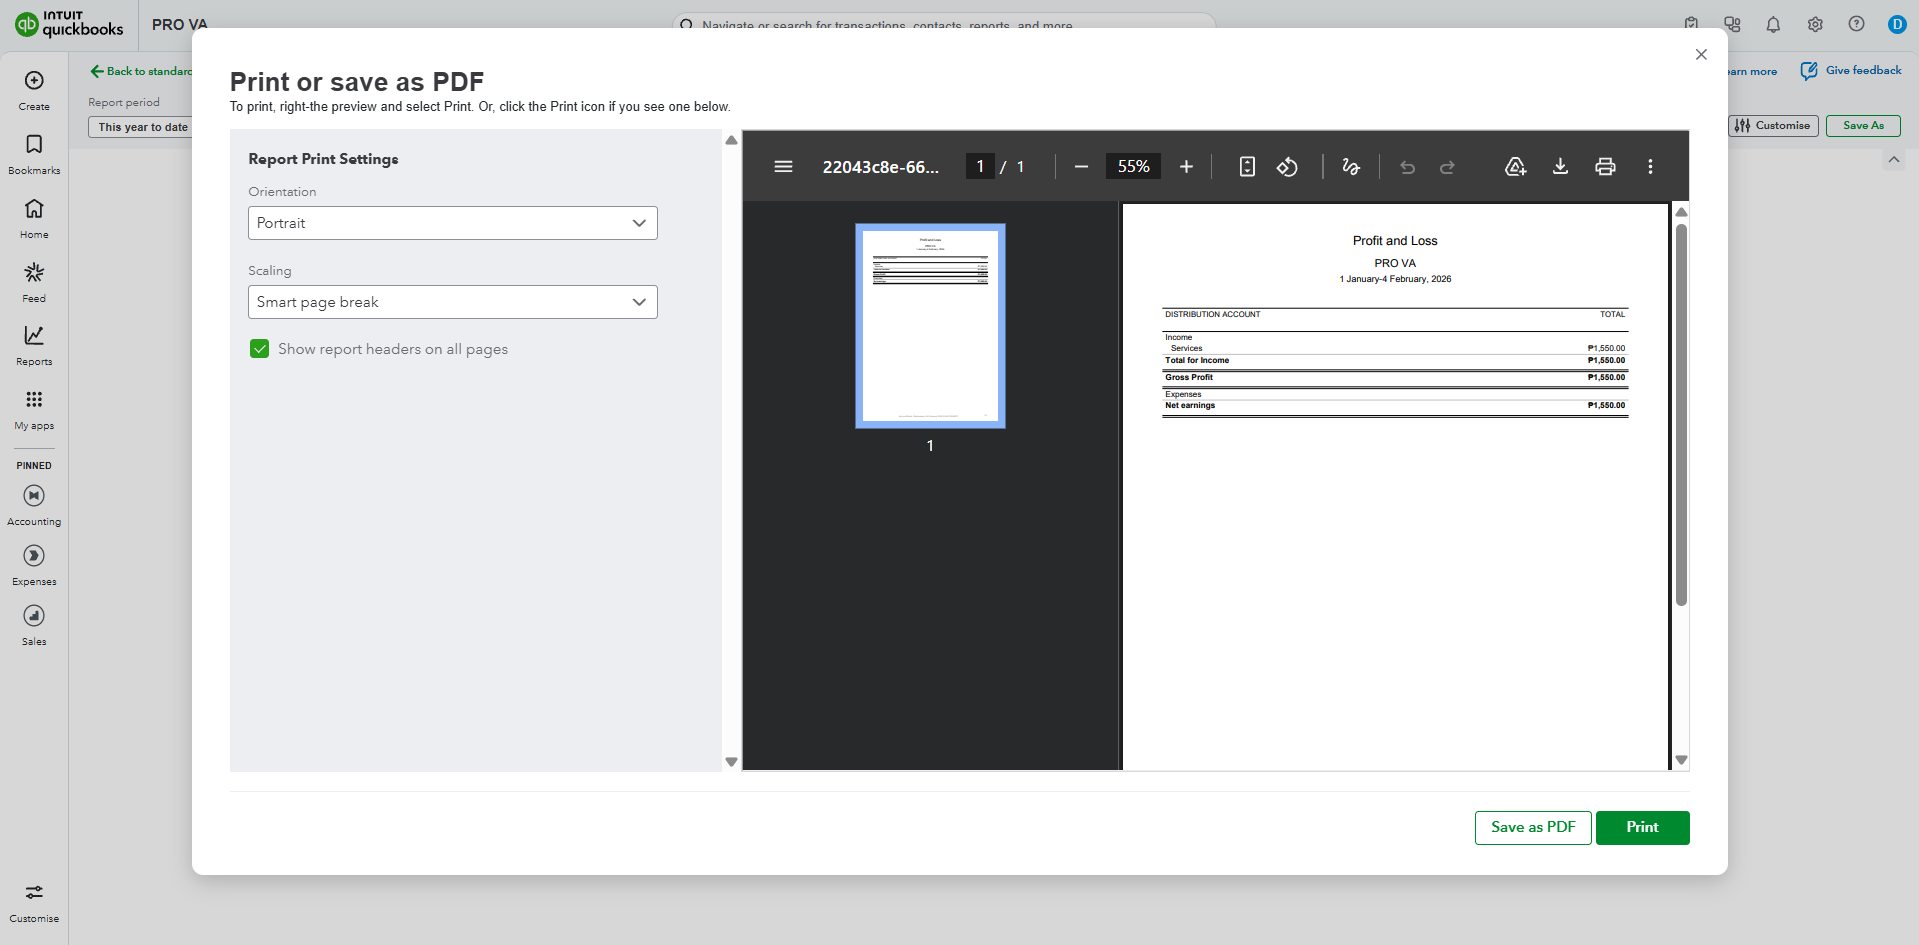Uncheck Show report headers on all pages

click(x=260, y=349)
